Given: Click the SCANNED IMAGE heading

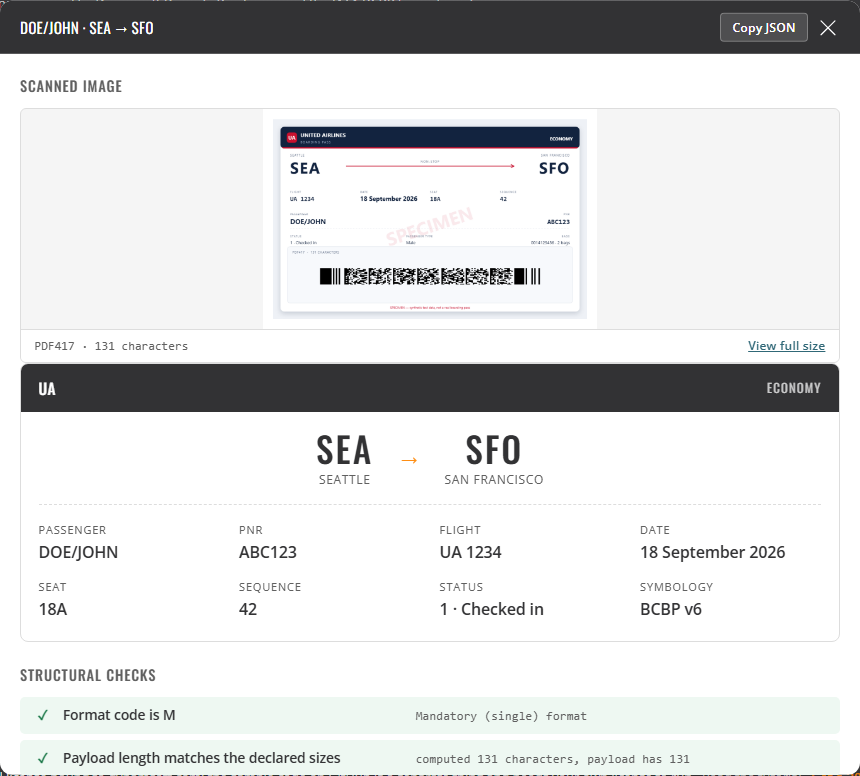Looking at the screenshot, I should pos(71,86).
